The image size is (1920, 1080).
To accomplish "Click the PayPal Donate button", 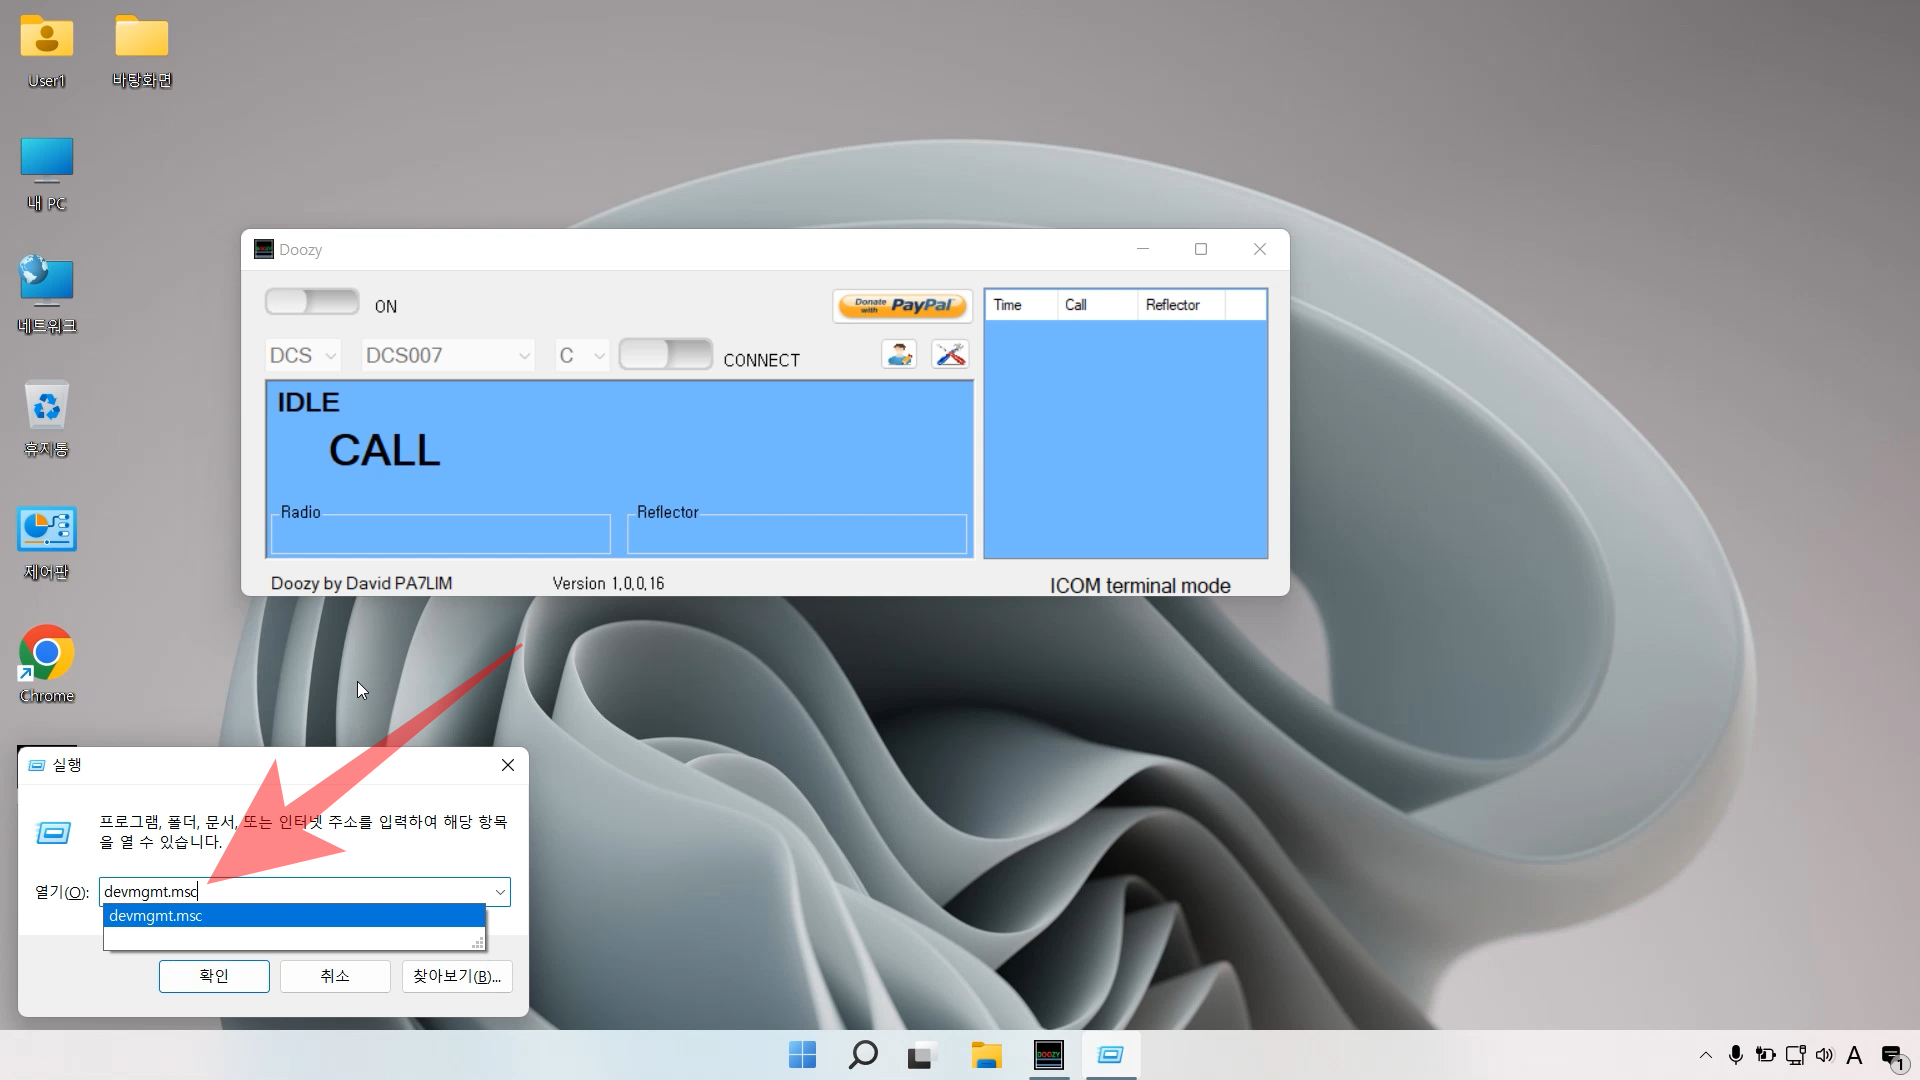I will (x=902, y=306).
